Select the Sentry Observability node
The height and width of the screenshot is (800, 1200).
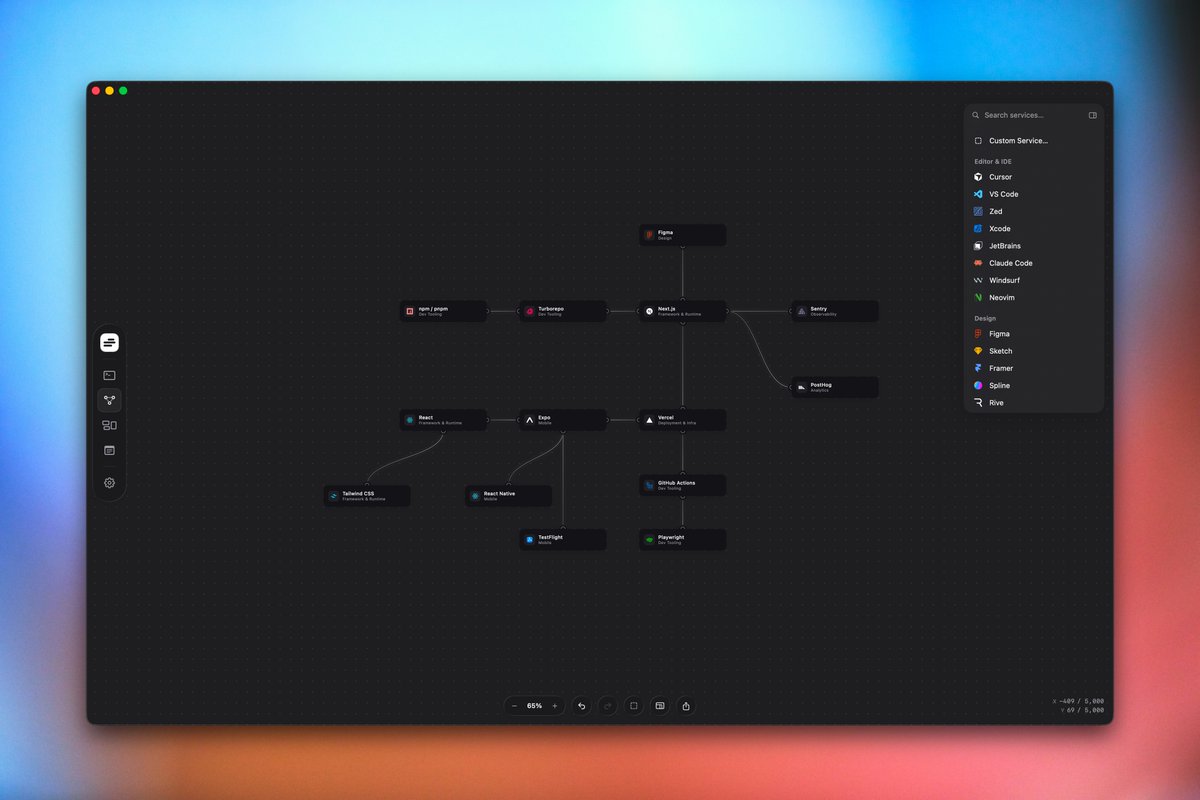(x=835, y=311)
